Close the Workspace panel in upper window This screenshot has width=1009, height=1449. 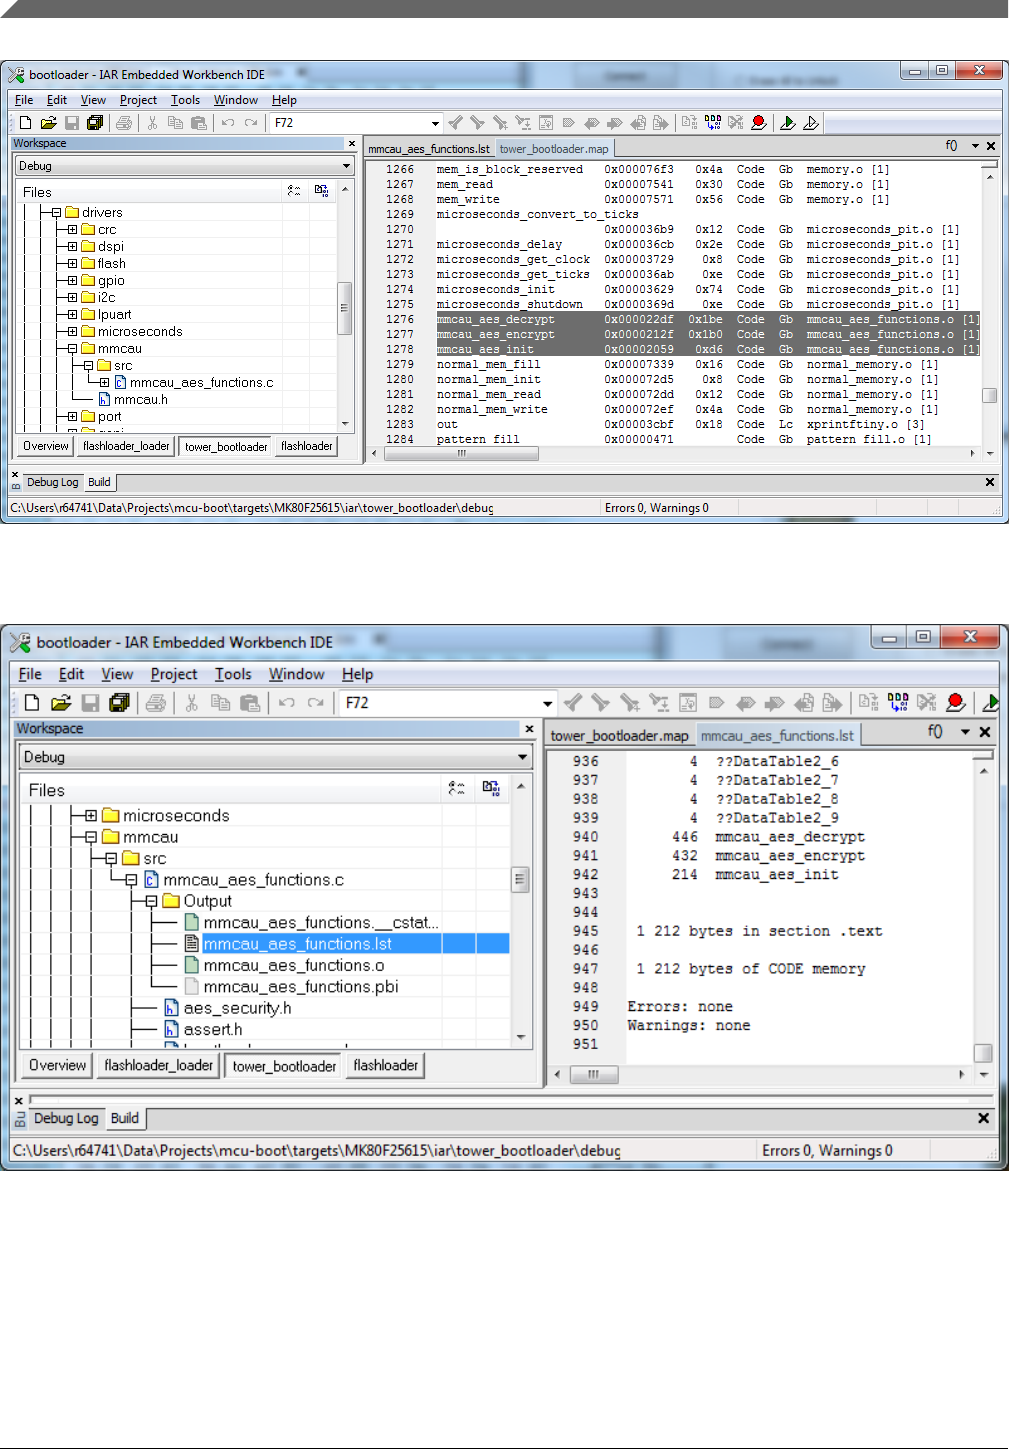351,144
